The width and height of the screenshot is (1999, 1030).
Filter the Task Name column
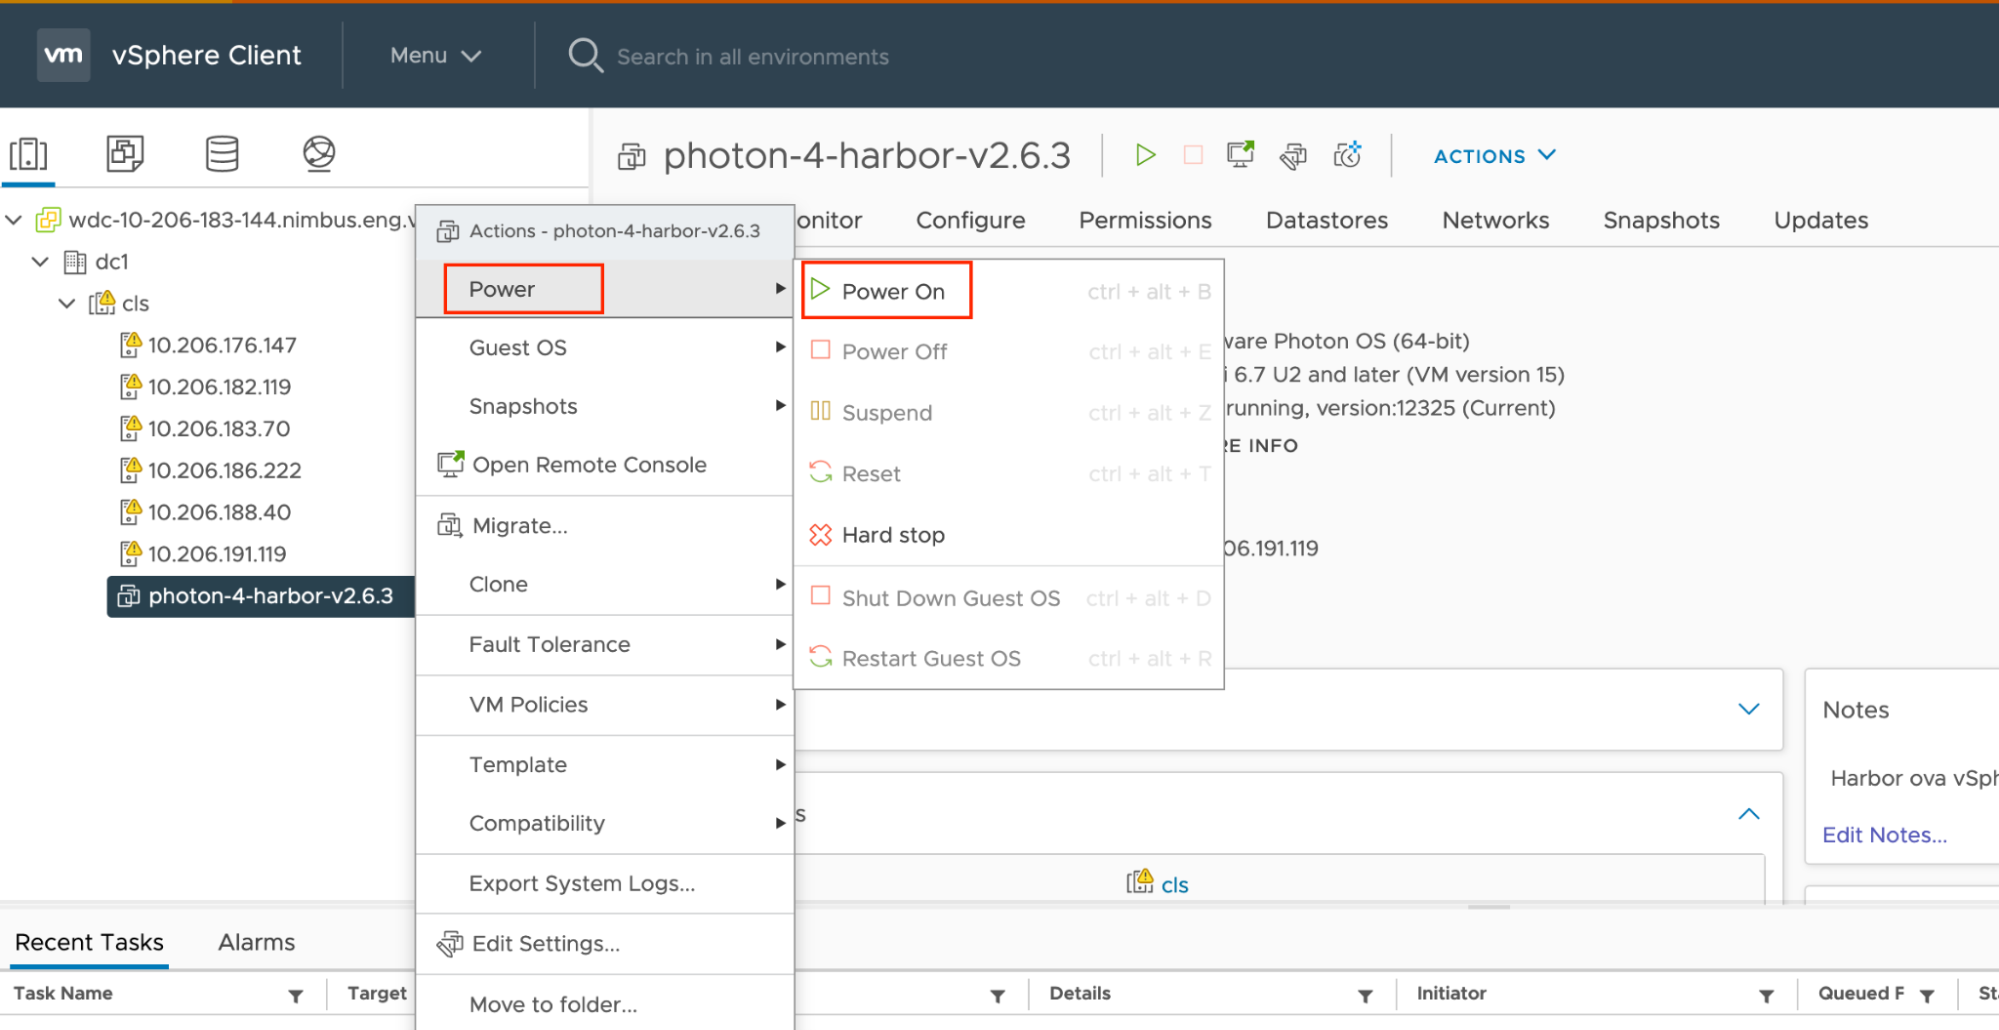pos(296,995)
